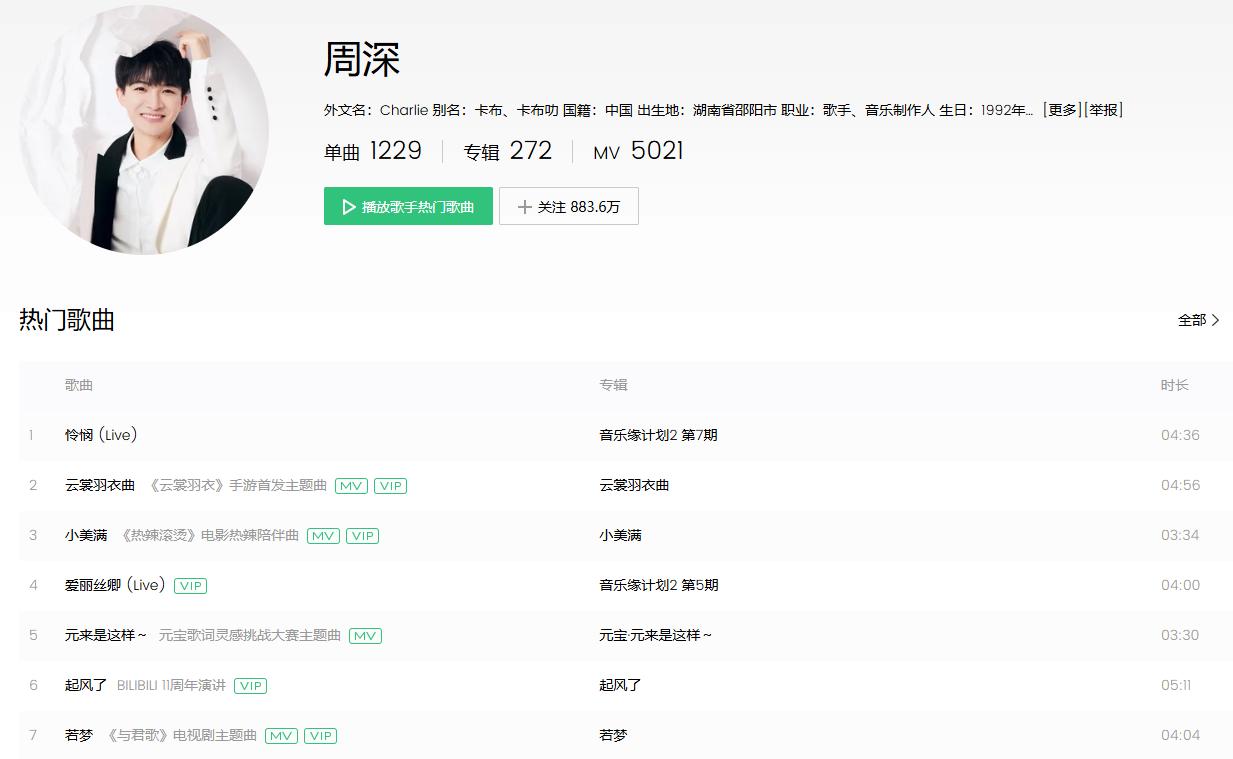Click the VIP badge on 起风了
This screenshot has height=759, width=1233.
[250, 685]
